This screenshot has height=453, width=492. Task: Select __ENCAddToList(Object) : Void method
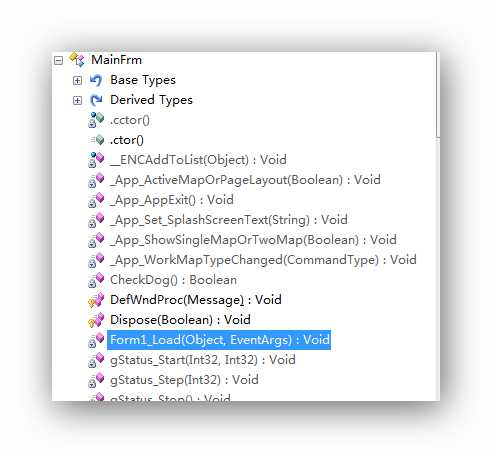coord(198,160)
